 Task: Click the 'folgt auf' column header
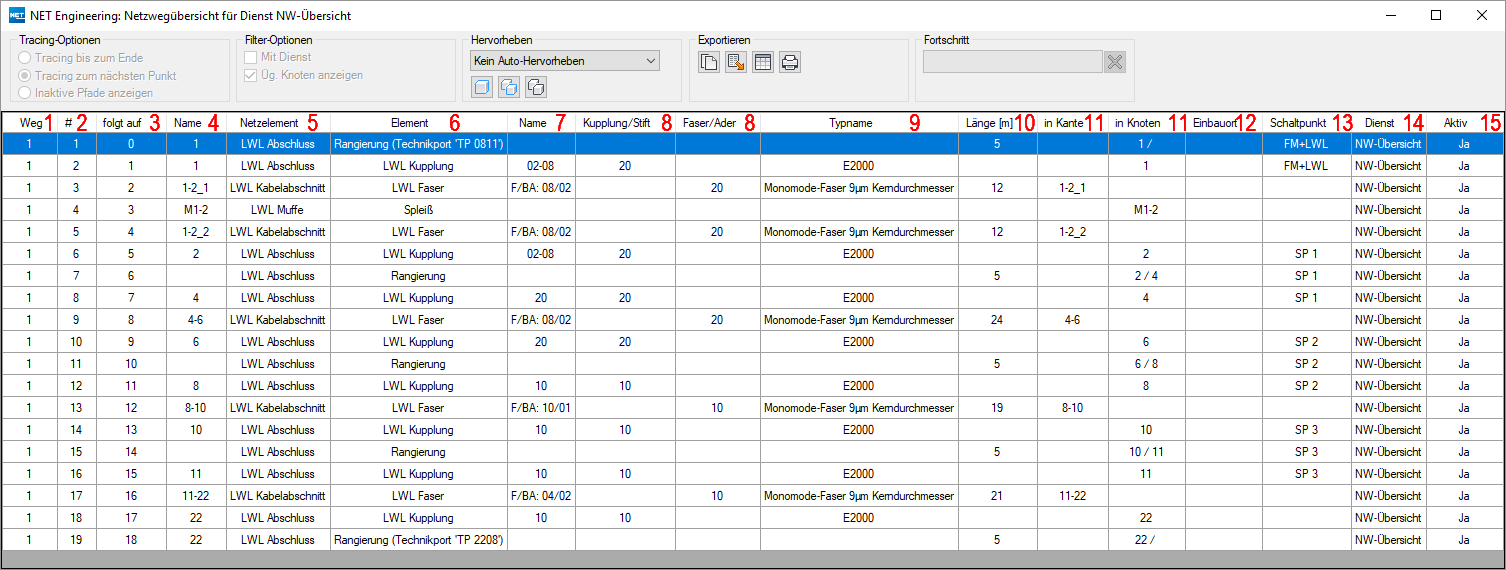(131, 122)
